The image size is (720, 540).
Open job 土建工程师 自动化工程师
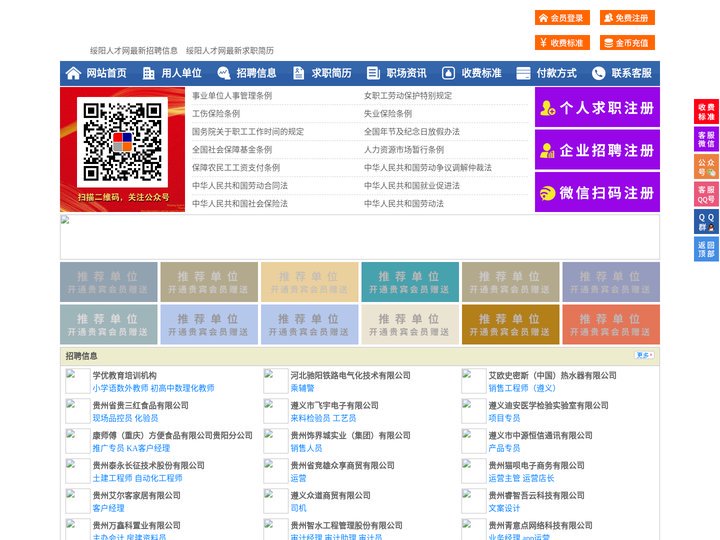[x=137, y=478]
